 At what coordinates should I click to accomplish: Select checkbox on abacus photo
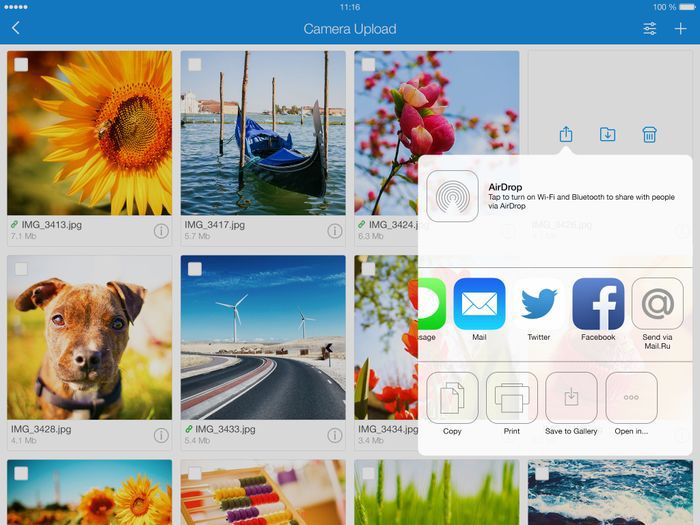(195, 473)
